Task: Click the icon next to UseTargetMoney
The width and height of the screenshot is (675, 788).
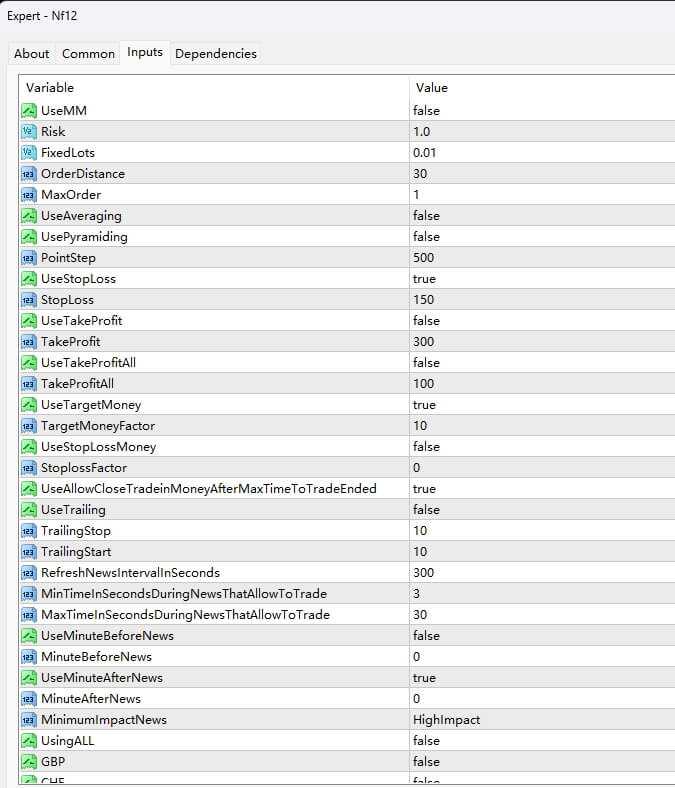Action: pos(28,404)
